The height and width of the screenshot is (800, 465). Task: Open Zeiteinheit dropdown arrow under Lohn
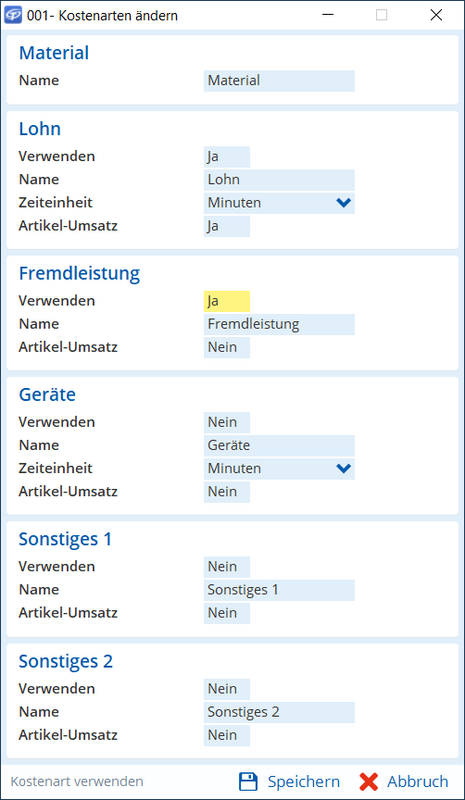coord(344,203)
